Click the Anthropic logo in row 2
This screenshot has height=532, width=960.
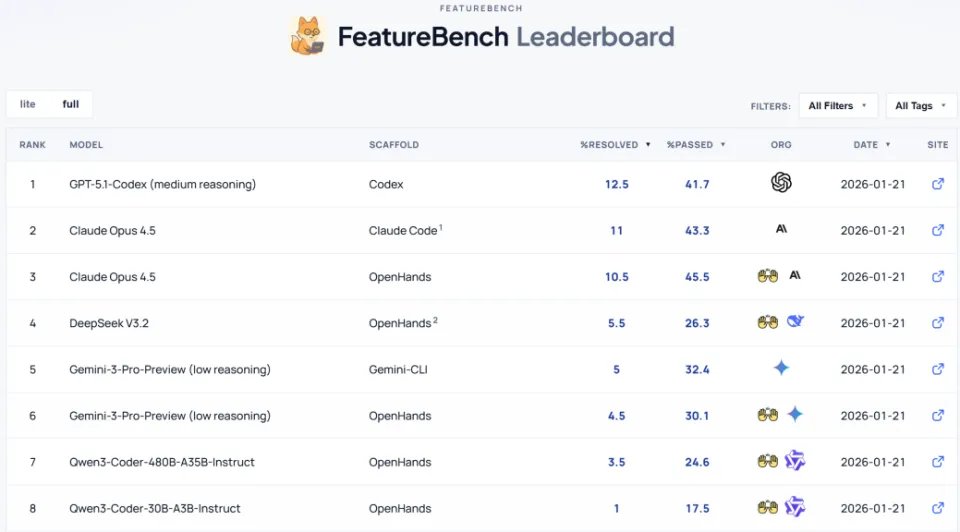point(781,230)
